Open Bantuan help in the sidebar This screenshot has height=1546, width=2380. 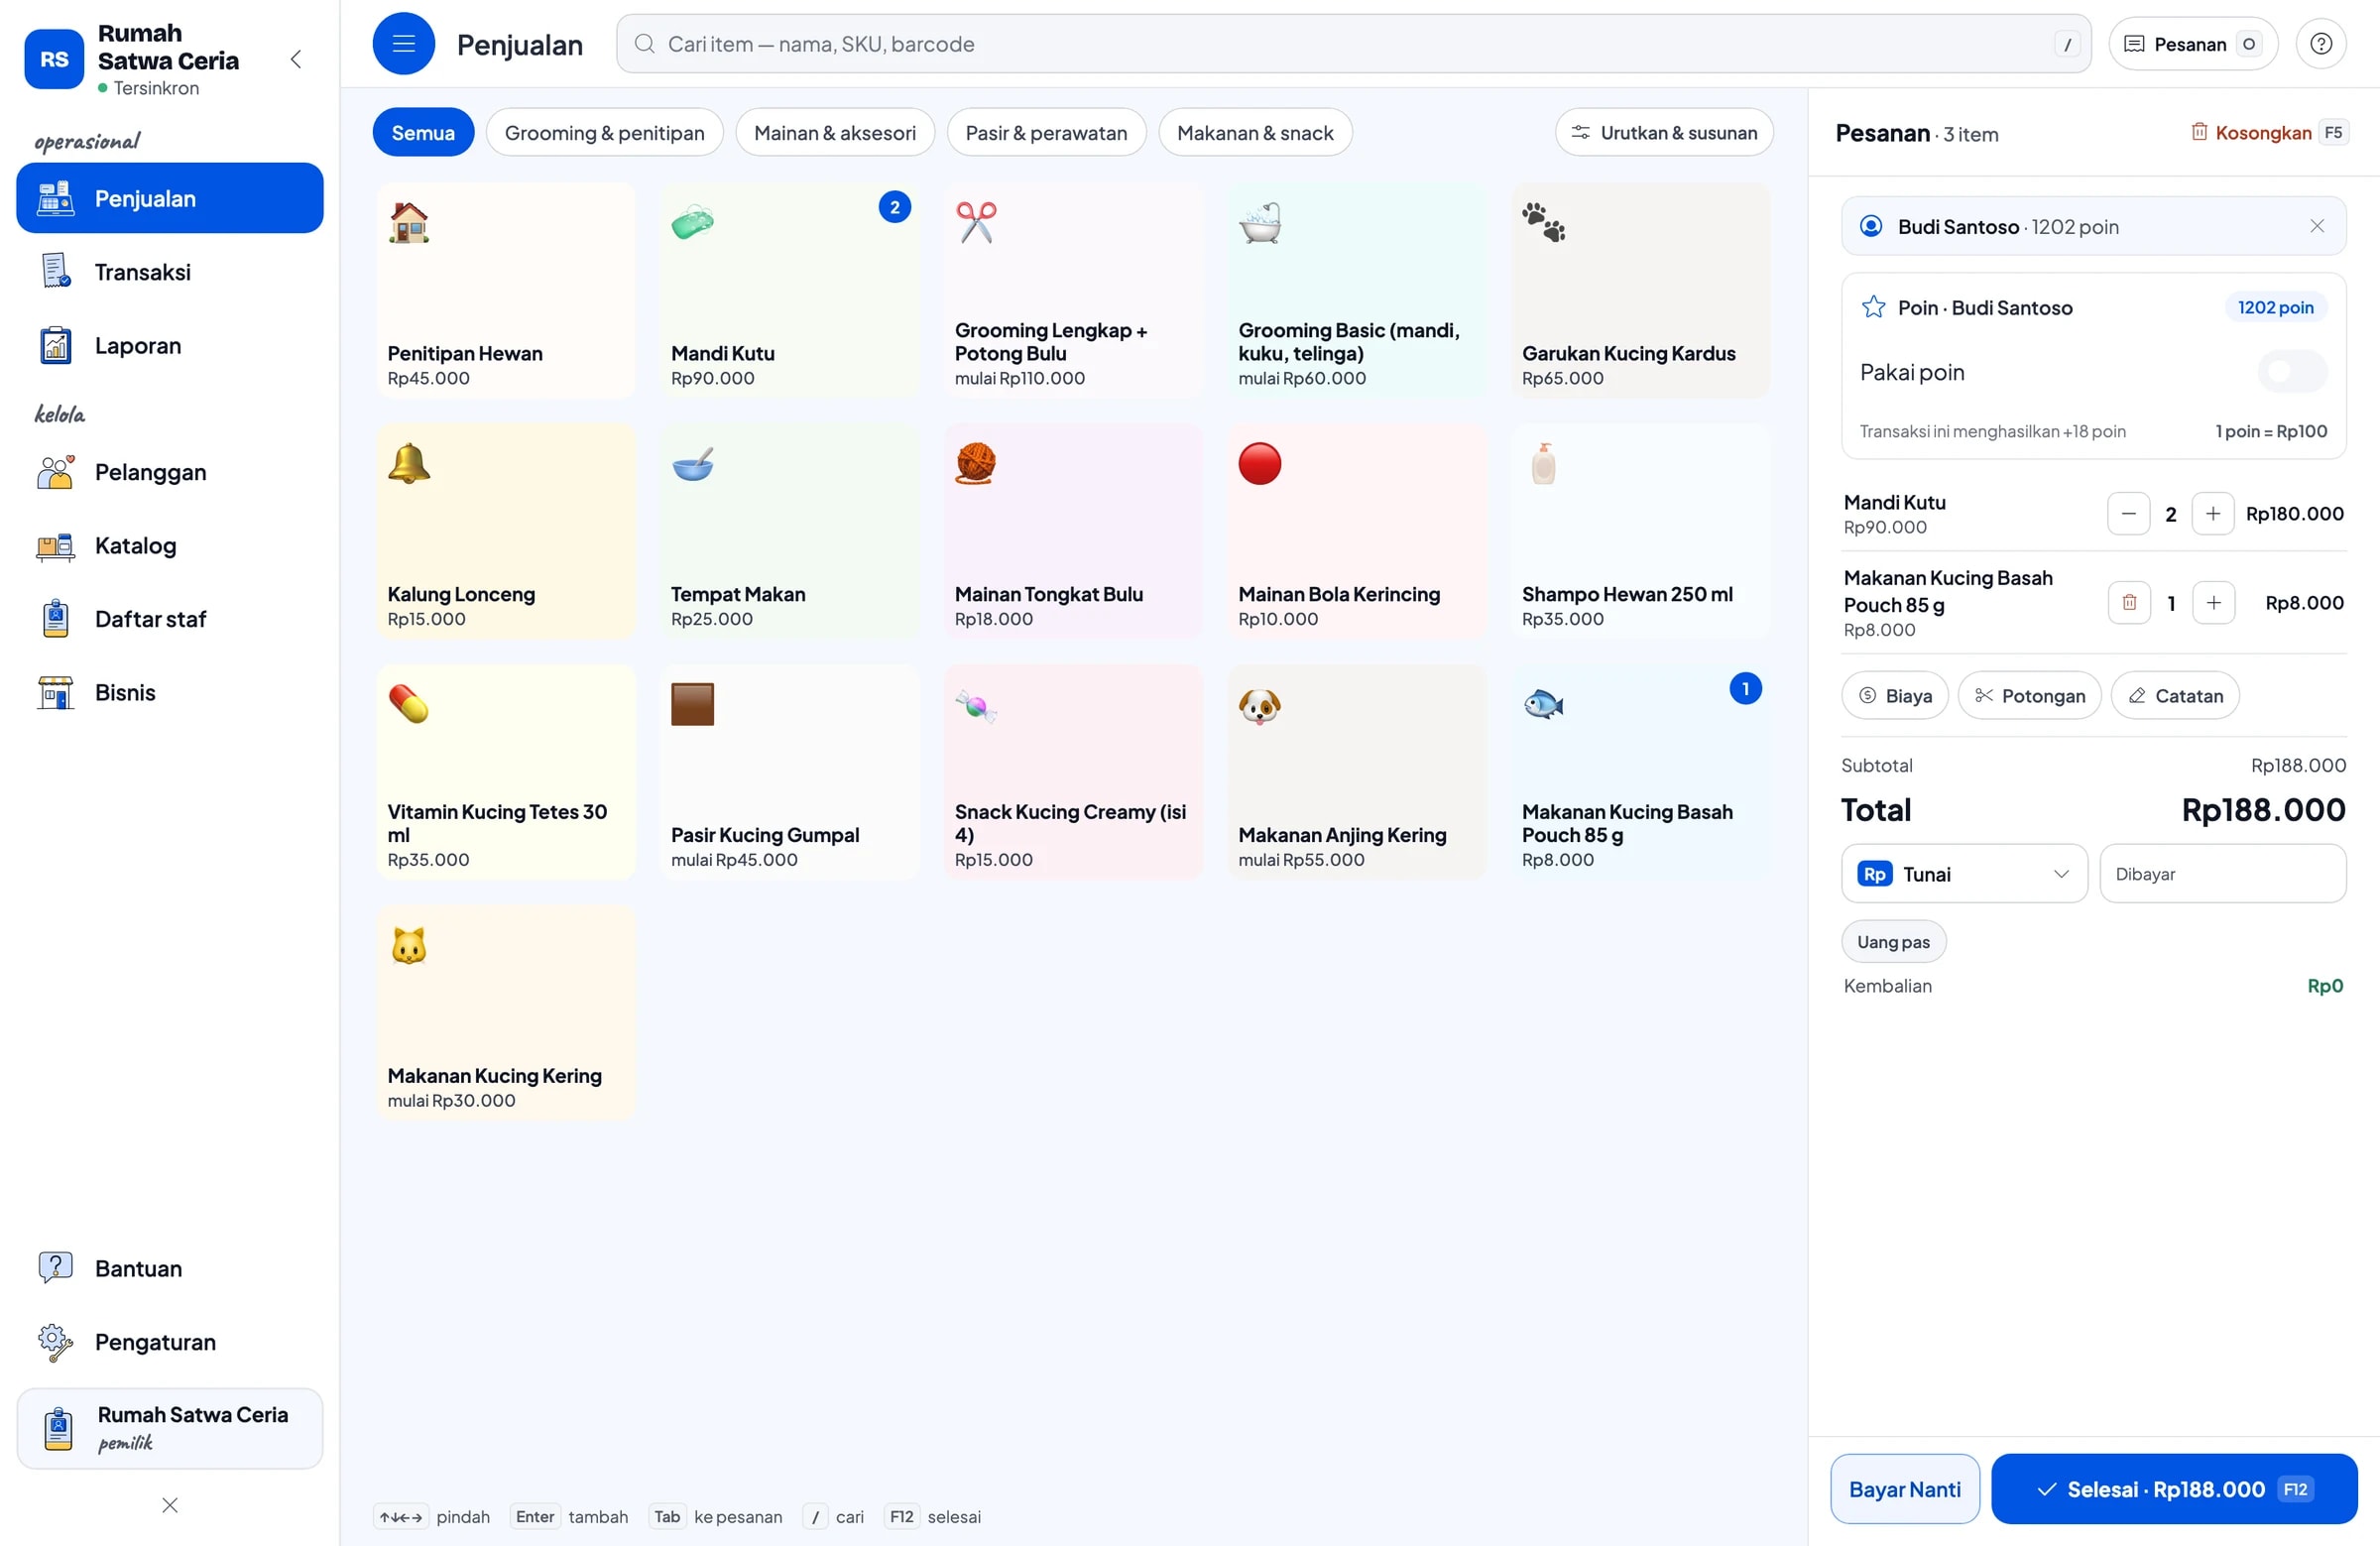[x=170, y=1268]
